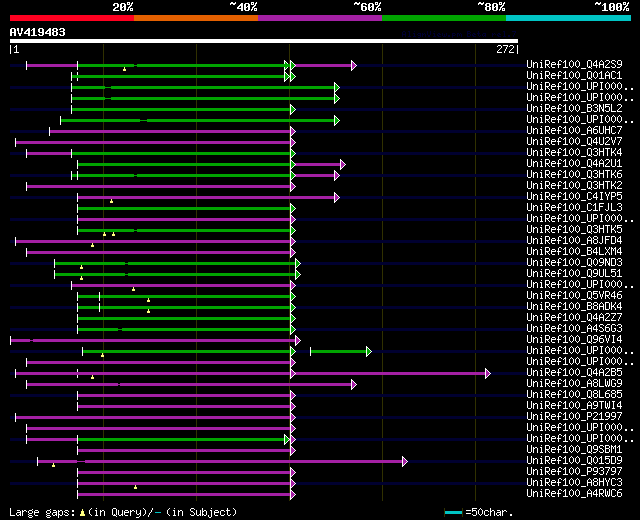
Task: Click the yellow gap marker under the A8HYC3 bar
Action: 136,487
